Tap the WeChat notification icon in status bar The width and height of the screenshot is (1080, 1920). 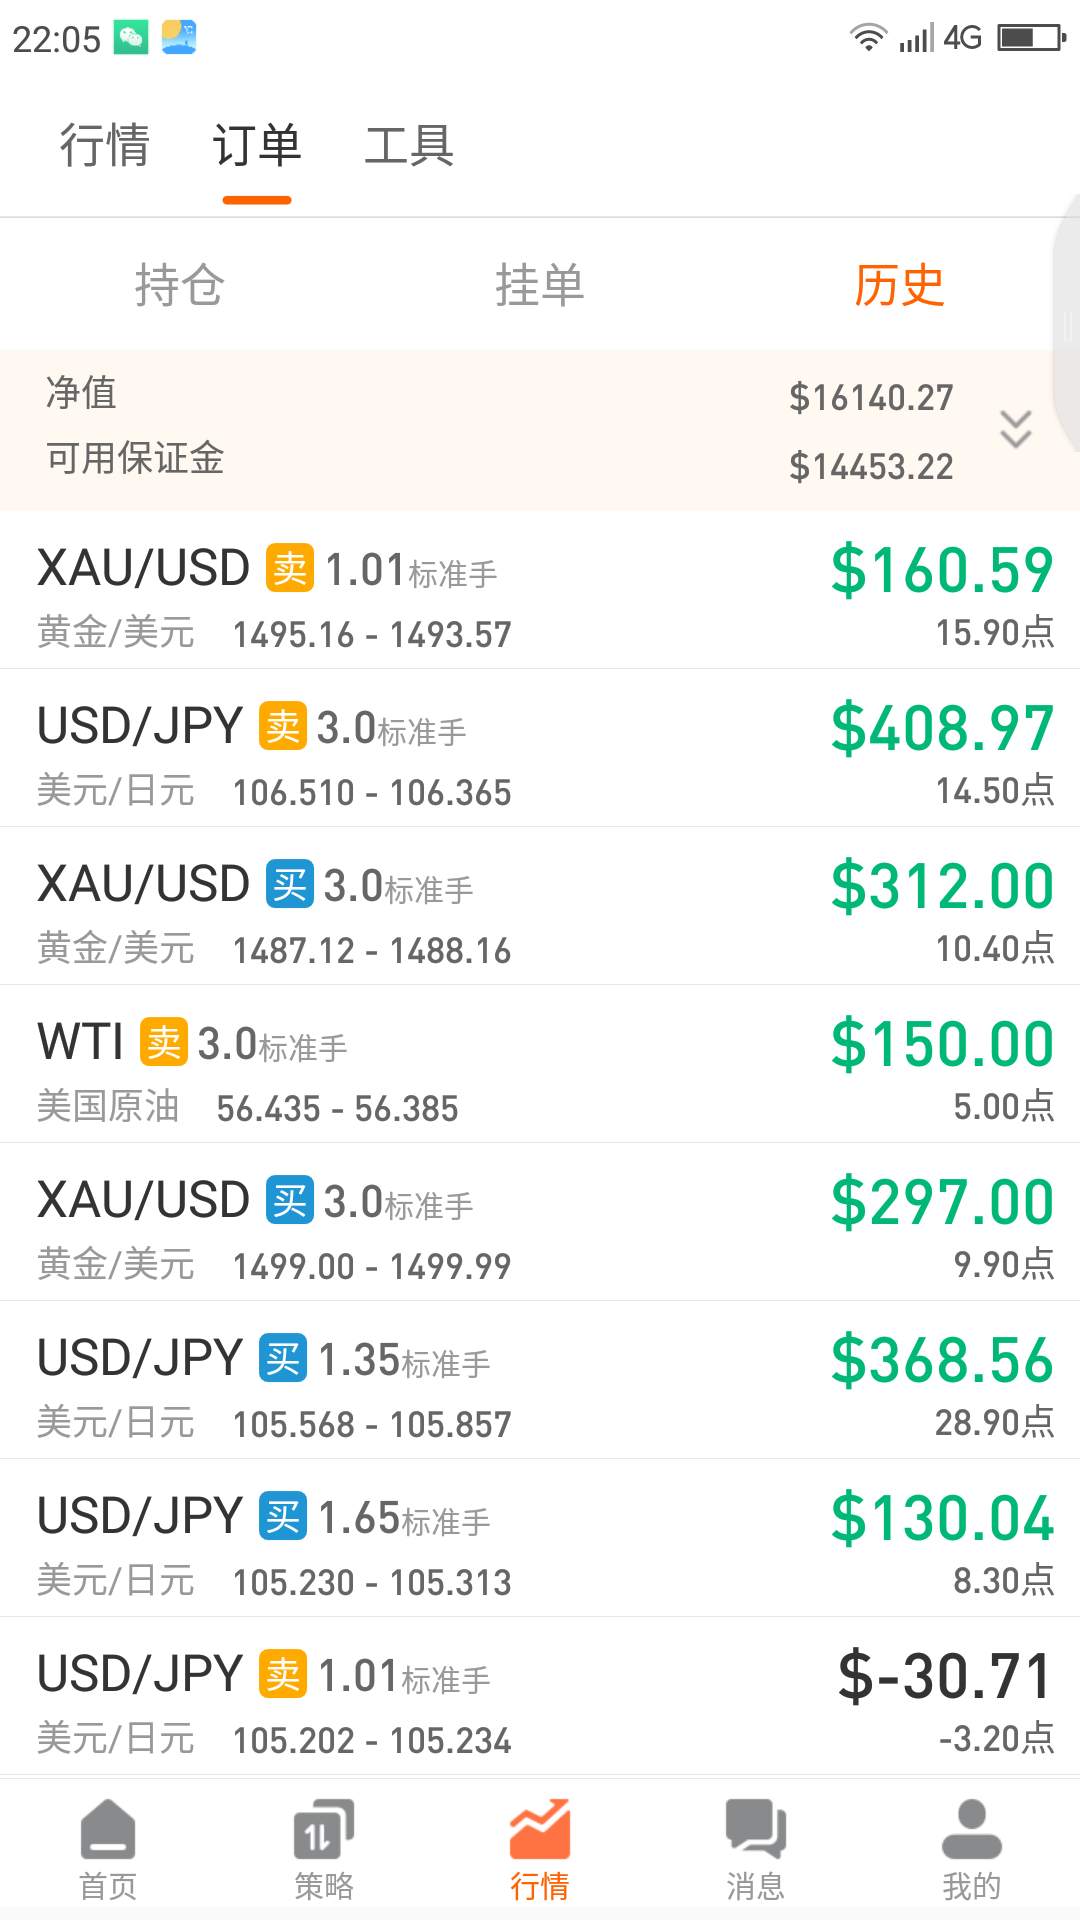tap(130, 38)
